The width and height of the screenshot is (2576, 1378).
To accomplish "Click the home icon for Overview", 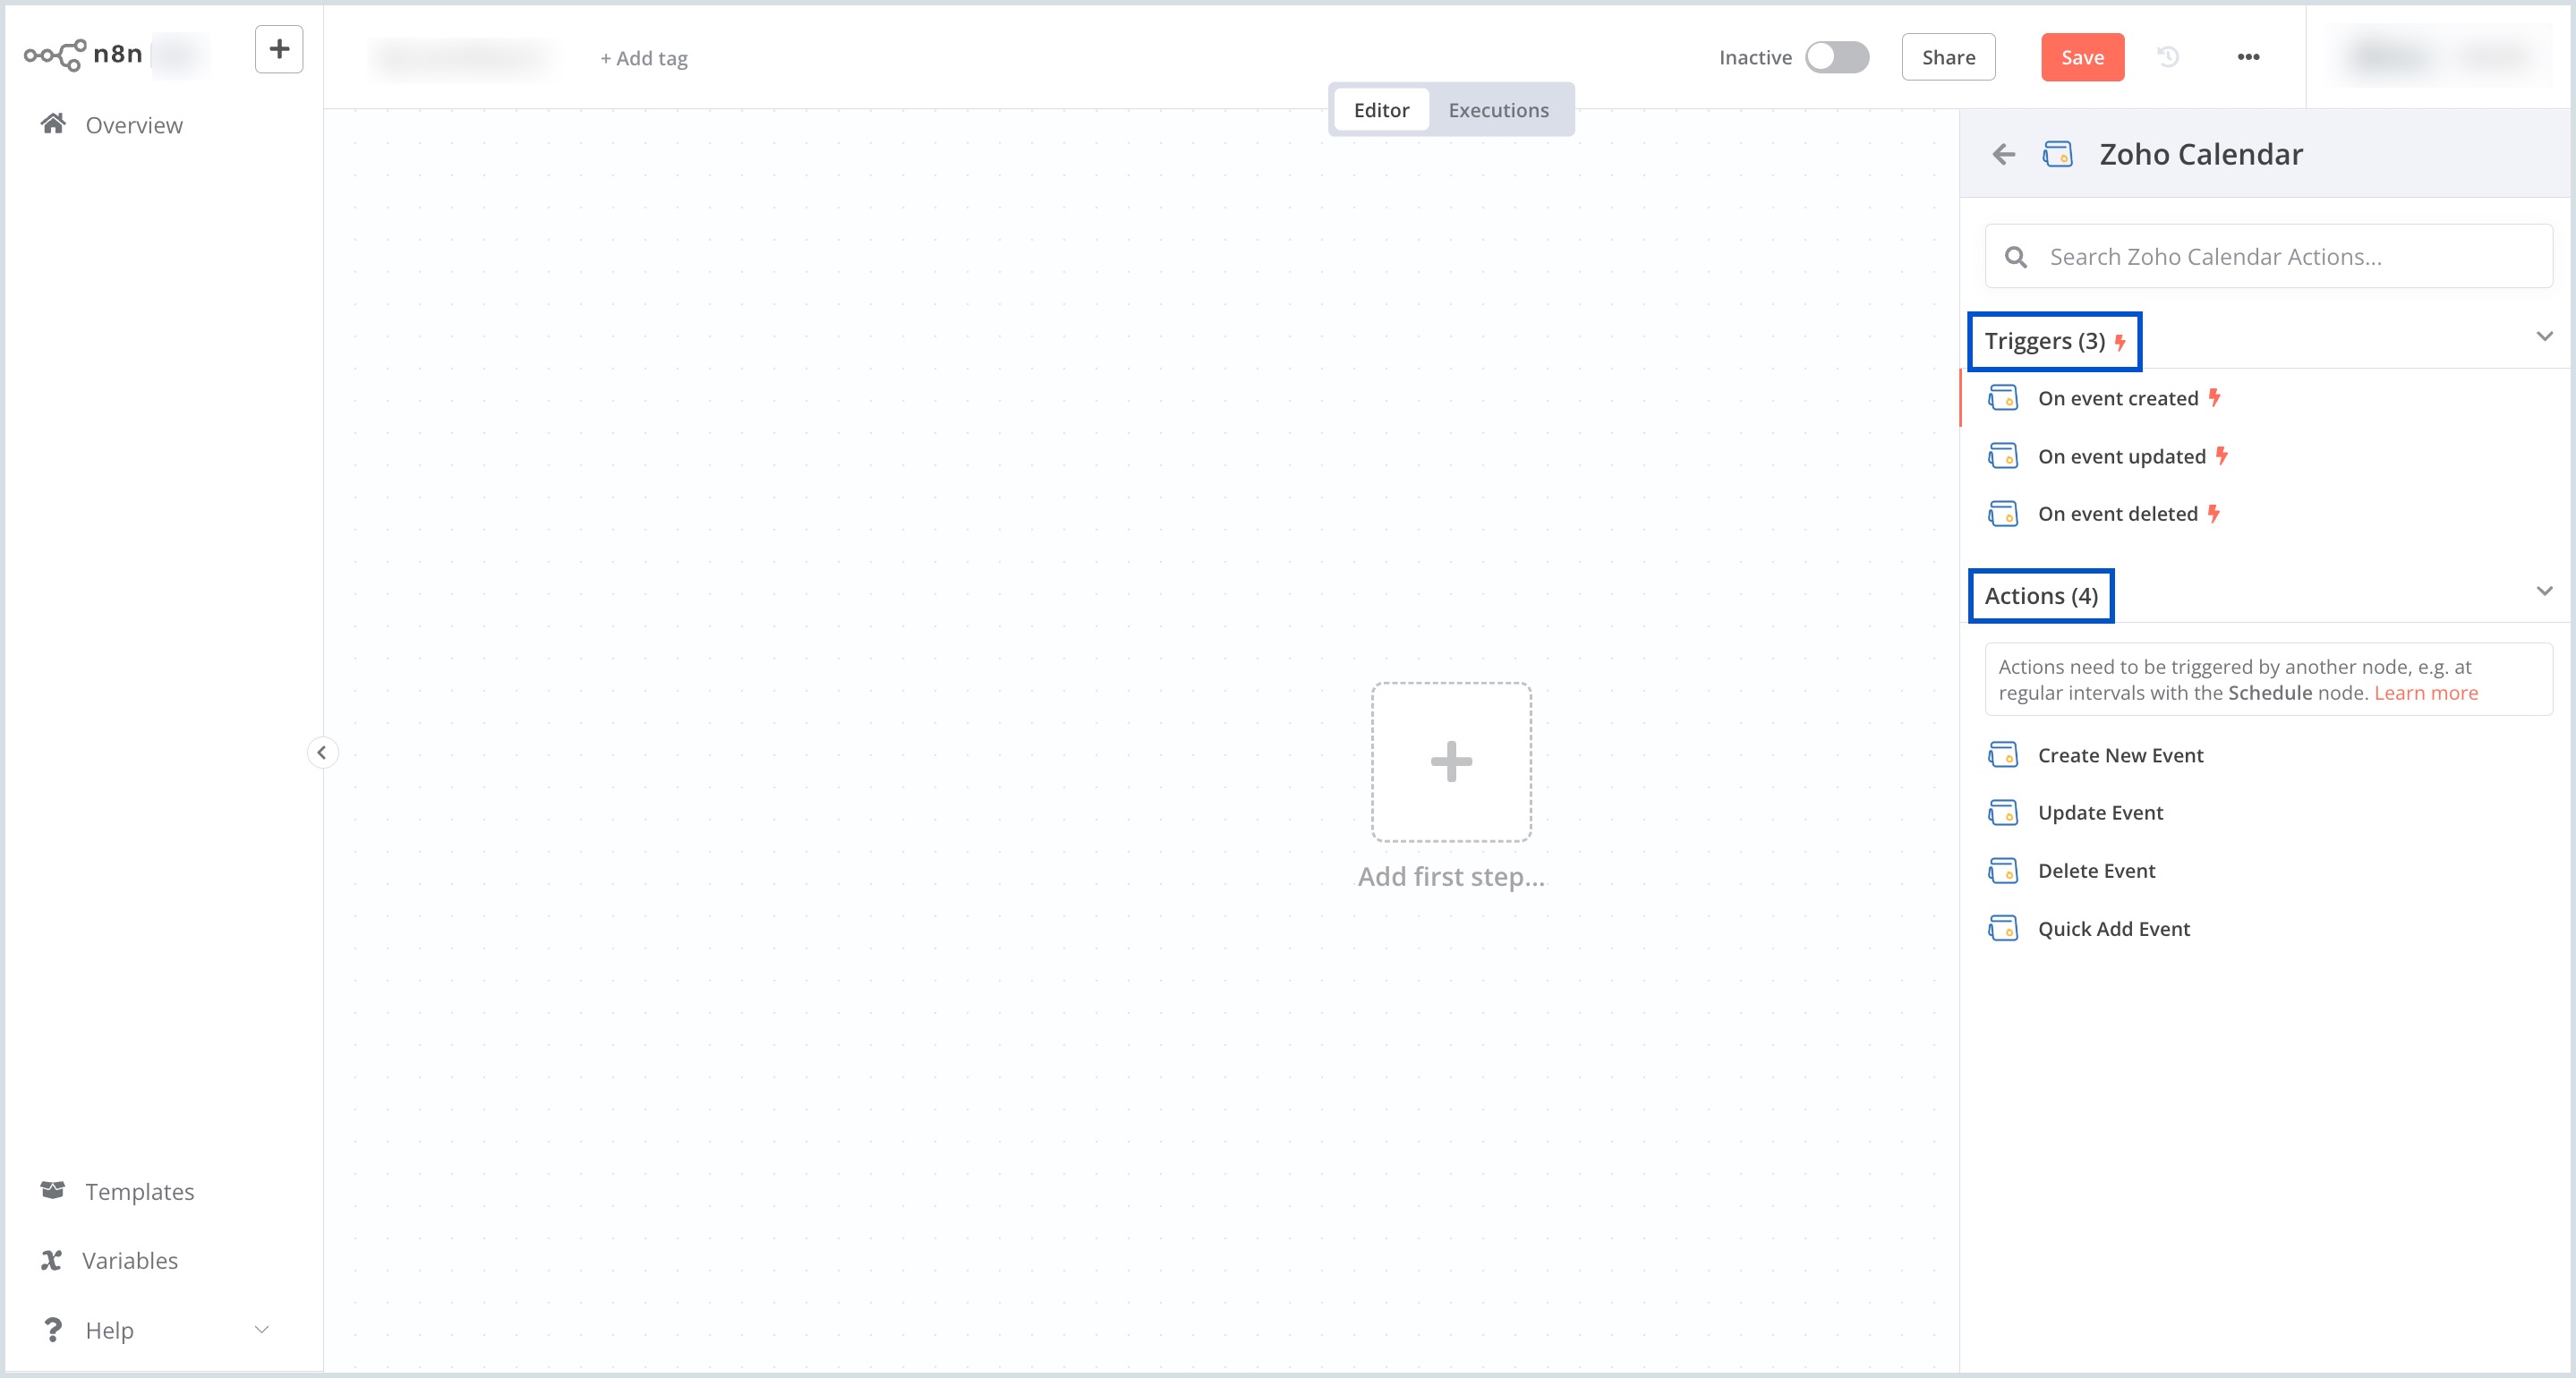I will [53, 124].
